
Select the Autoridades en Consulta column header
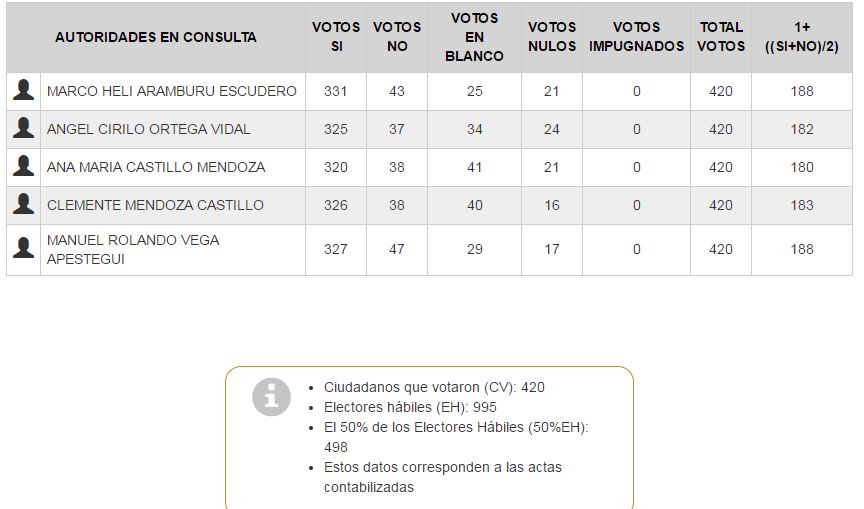pos(156,37)
